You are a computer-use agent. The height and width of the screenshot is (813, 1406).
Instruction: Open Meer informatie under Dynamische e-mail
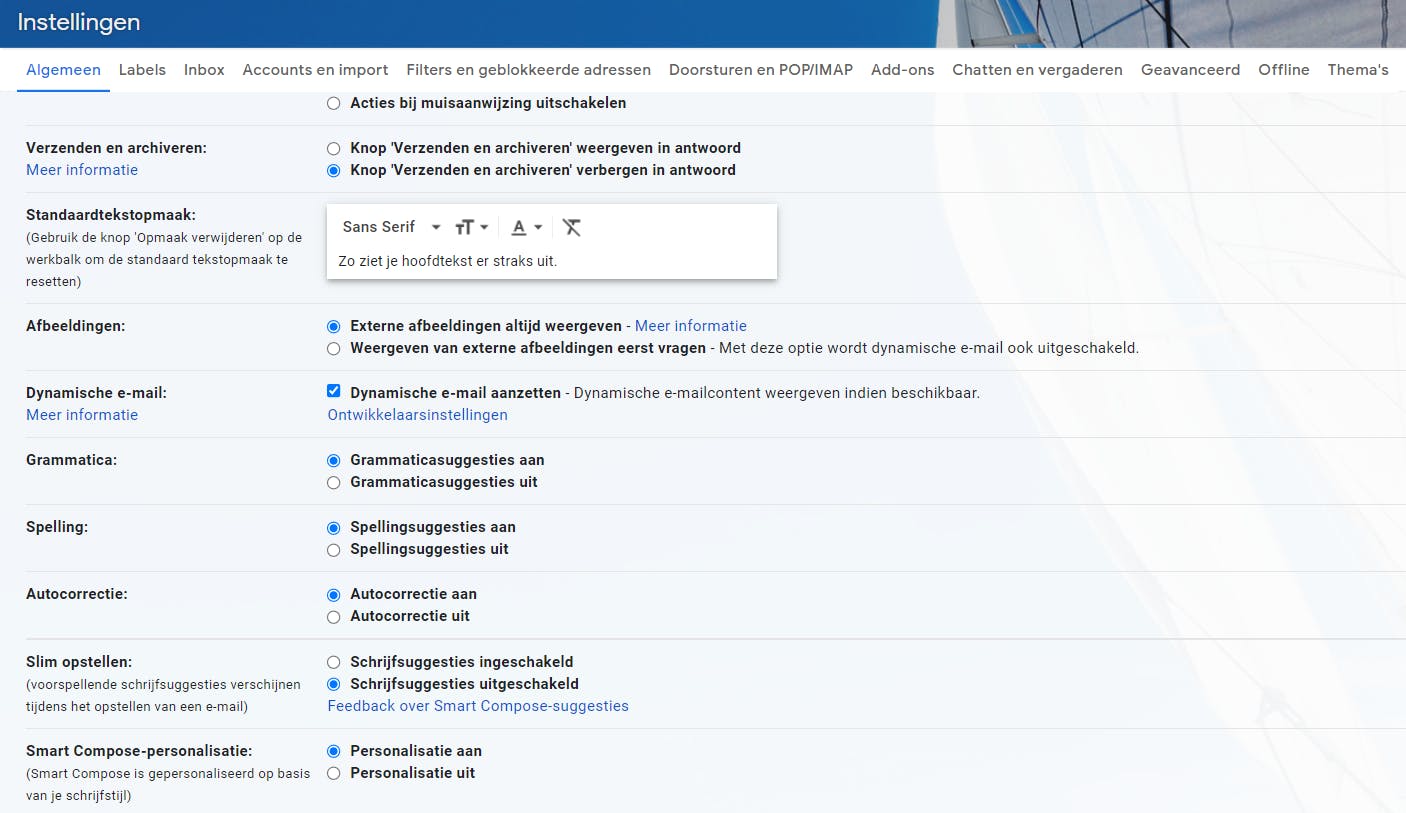[x=82, y=415]
